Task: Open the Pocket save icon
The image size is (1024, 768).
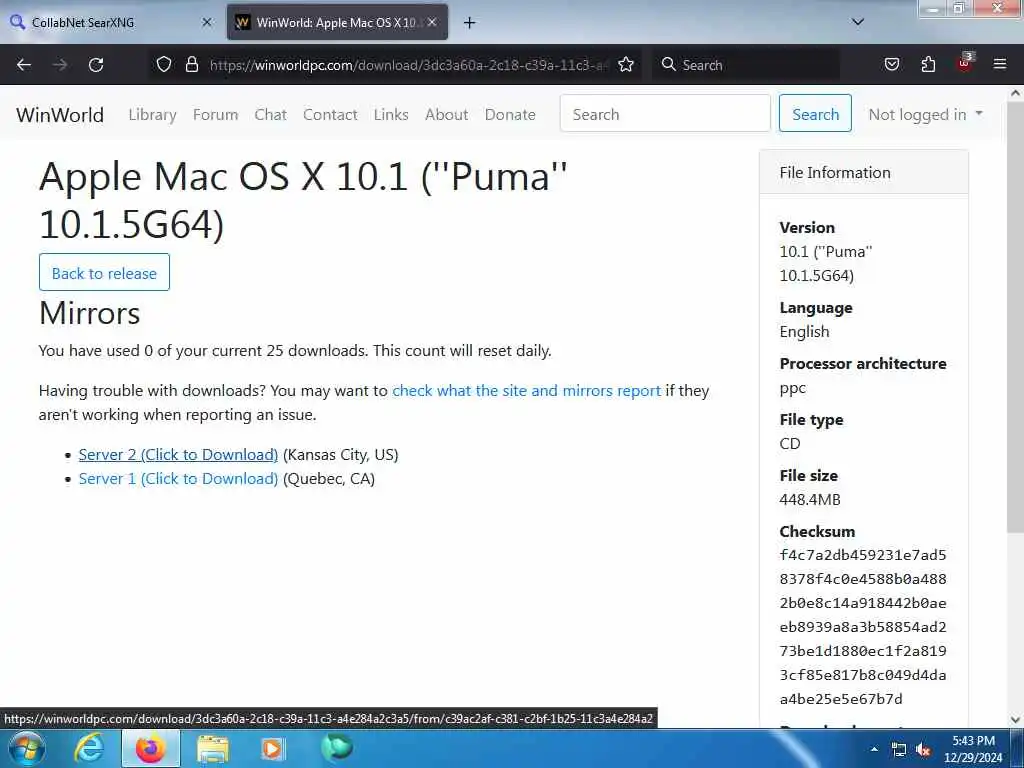Action: pyautogui.click(x=891, y=64)
